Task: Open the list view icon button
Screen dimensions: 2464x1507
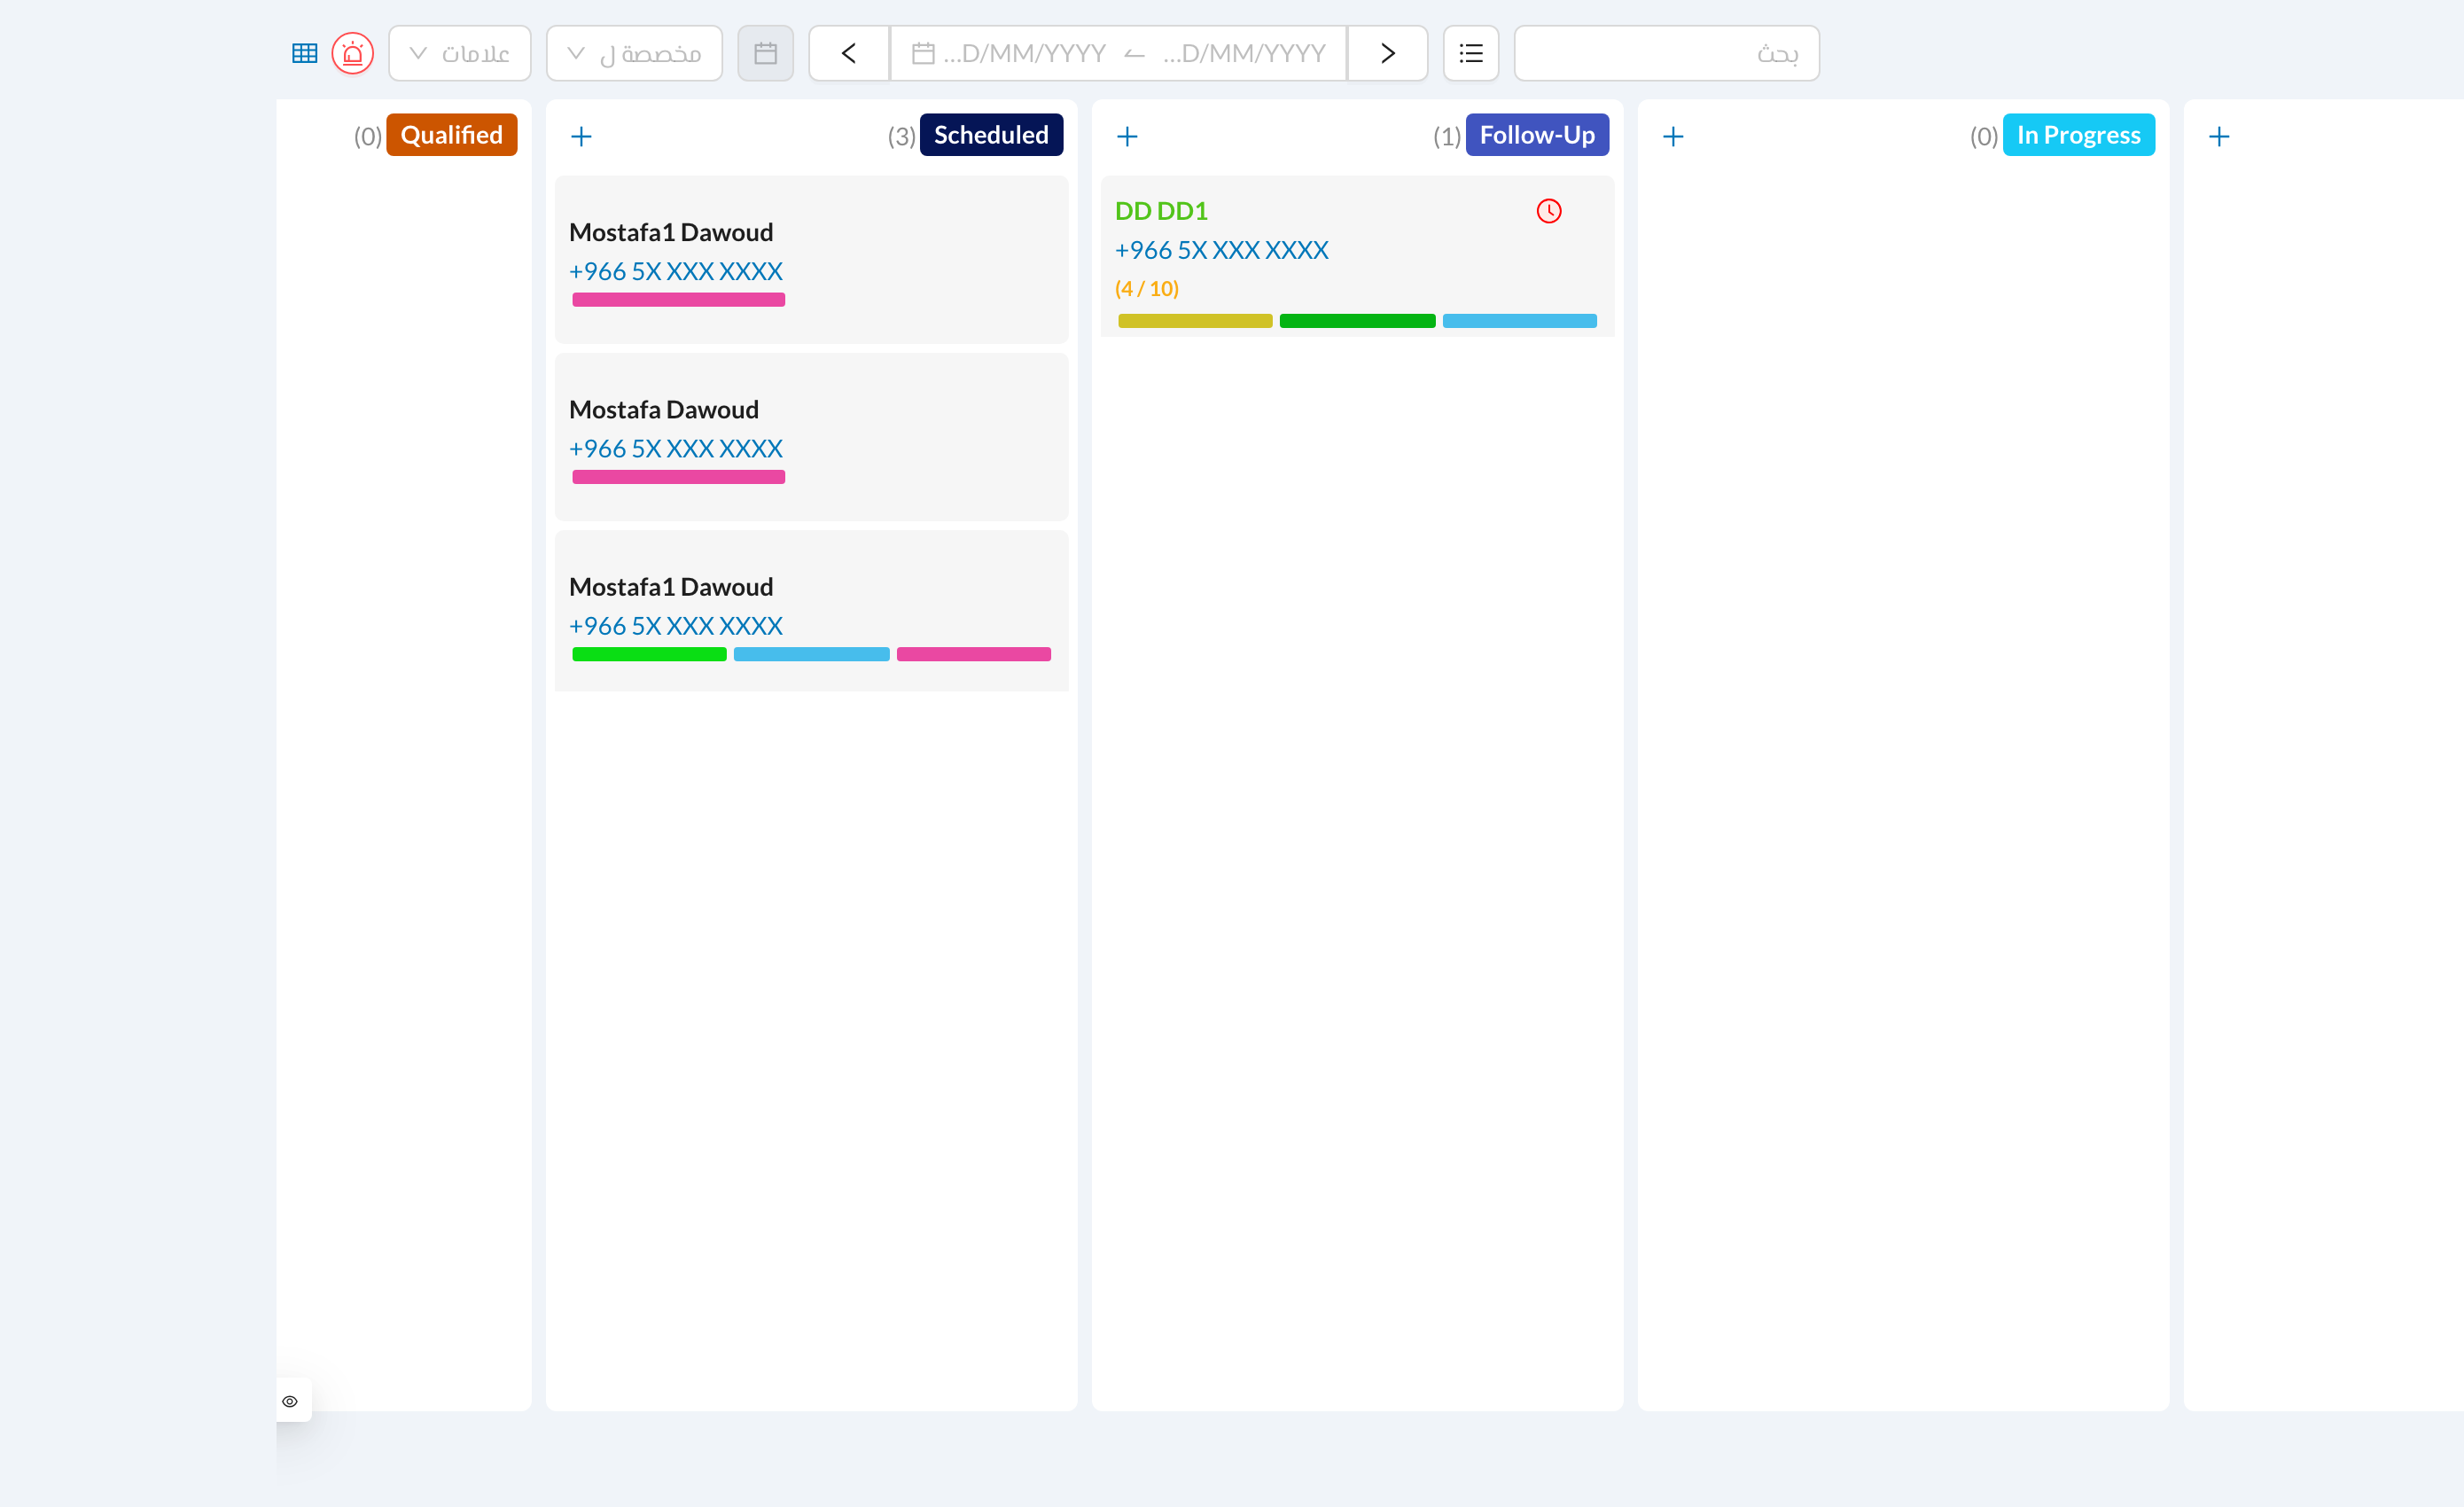Action: (x=1471, y=53)
